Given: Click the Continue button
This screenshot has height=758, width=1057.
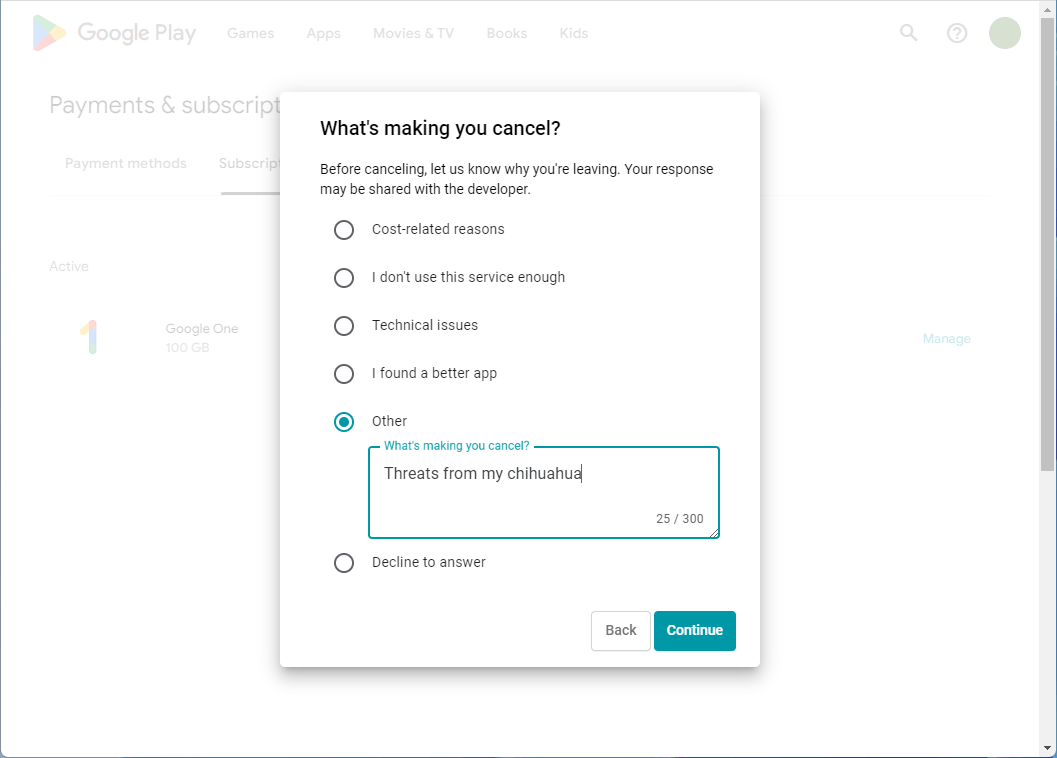Looking at the screenshot, I should [x=694, y=630].
